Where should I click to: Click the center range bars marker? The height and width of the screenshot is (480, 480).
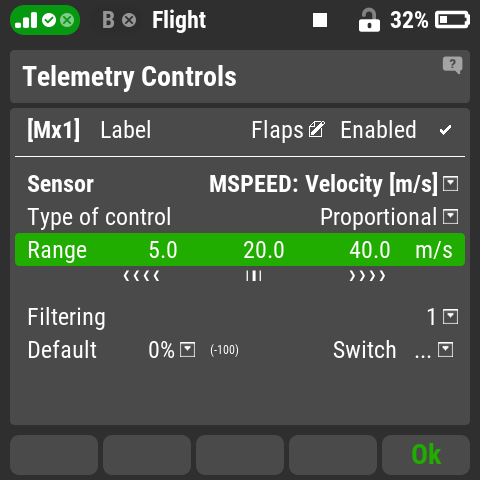tap(254, 276)
